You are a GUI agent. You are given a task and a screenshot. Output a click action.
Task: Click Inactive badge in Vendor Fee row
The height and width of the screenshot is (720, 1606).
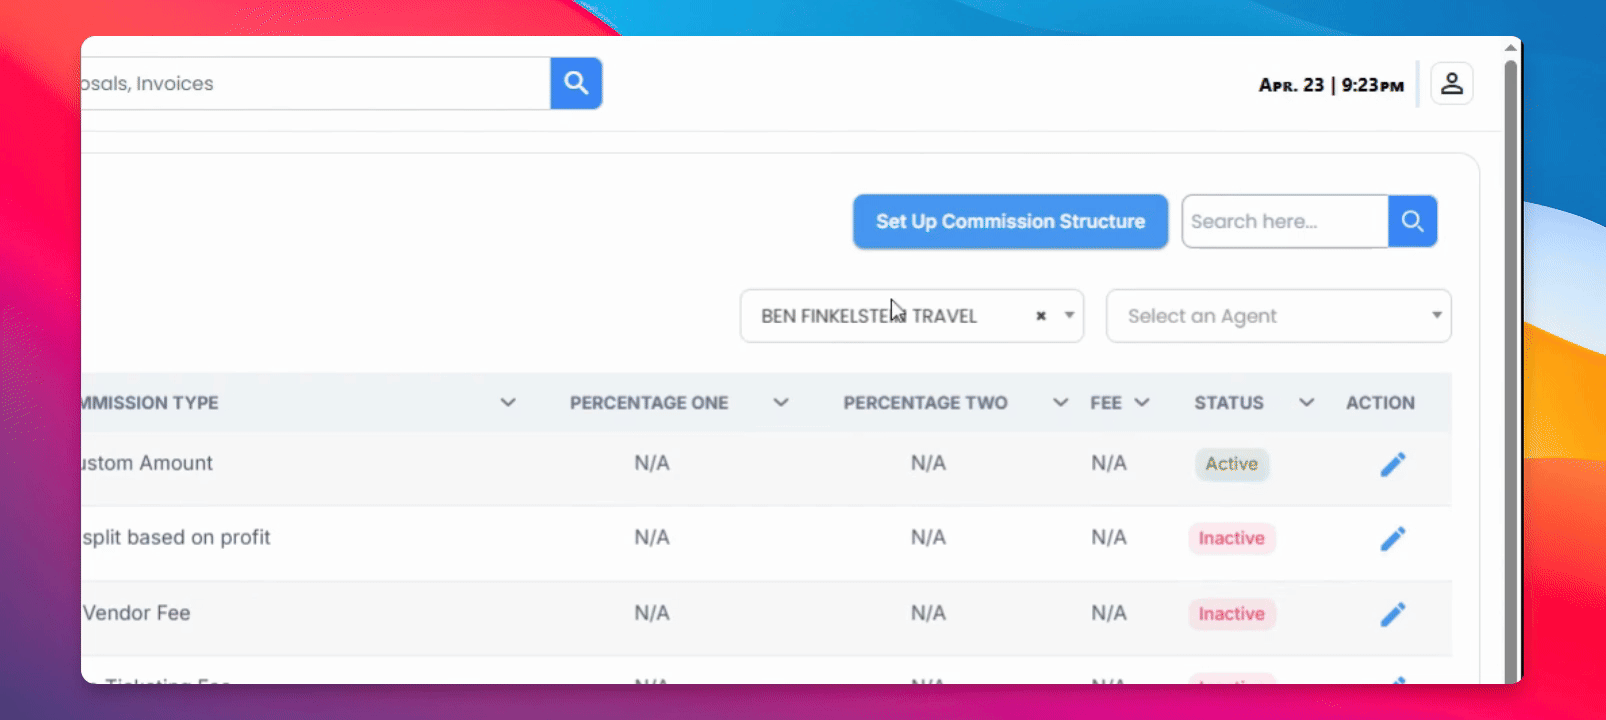pyautogui.click(x=1231, y=614)
